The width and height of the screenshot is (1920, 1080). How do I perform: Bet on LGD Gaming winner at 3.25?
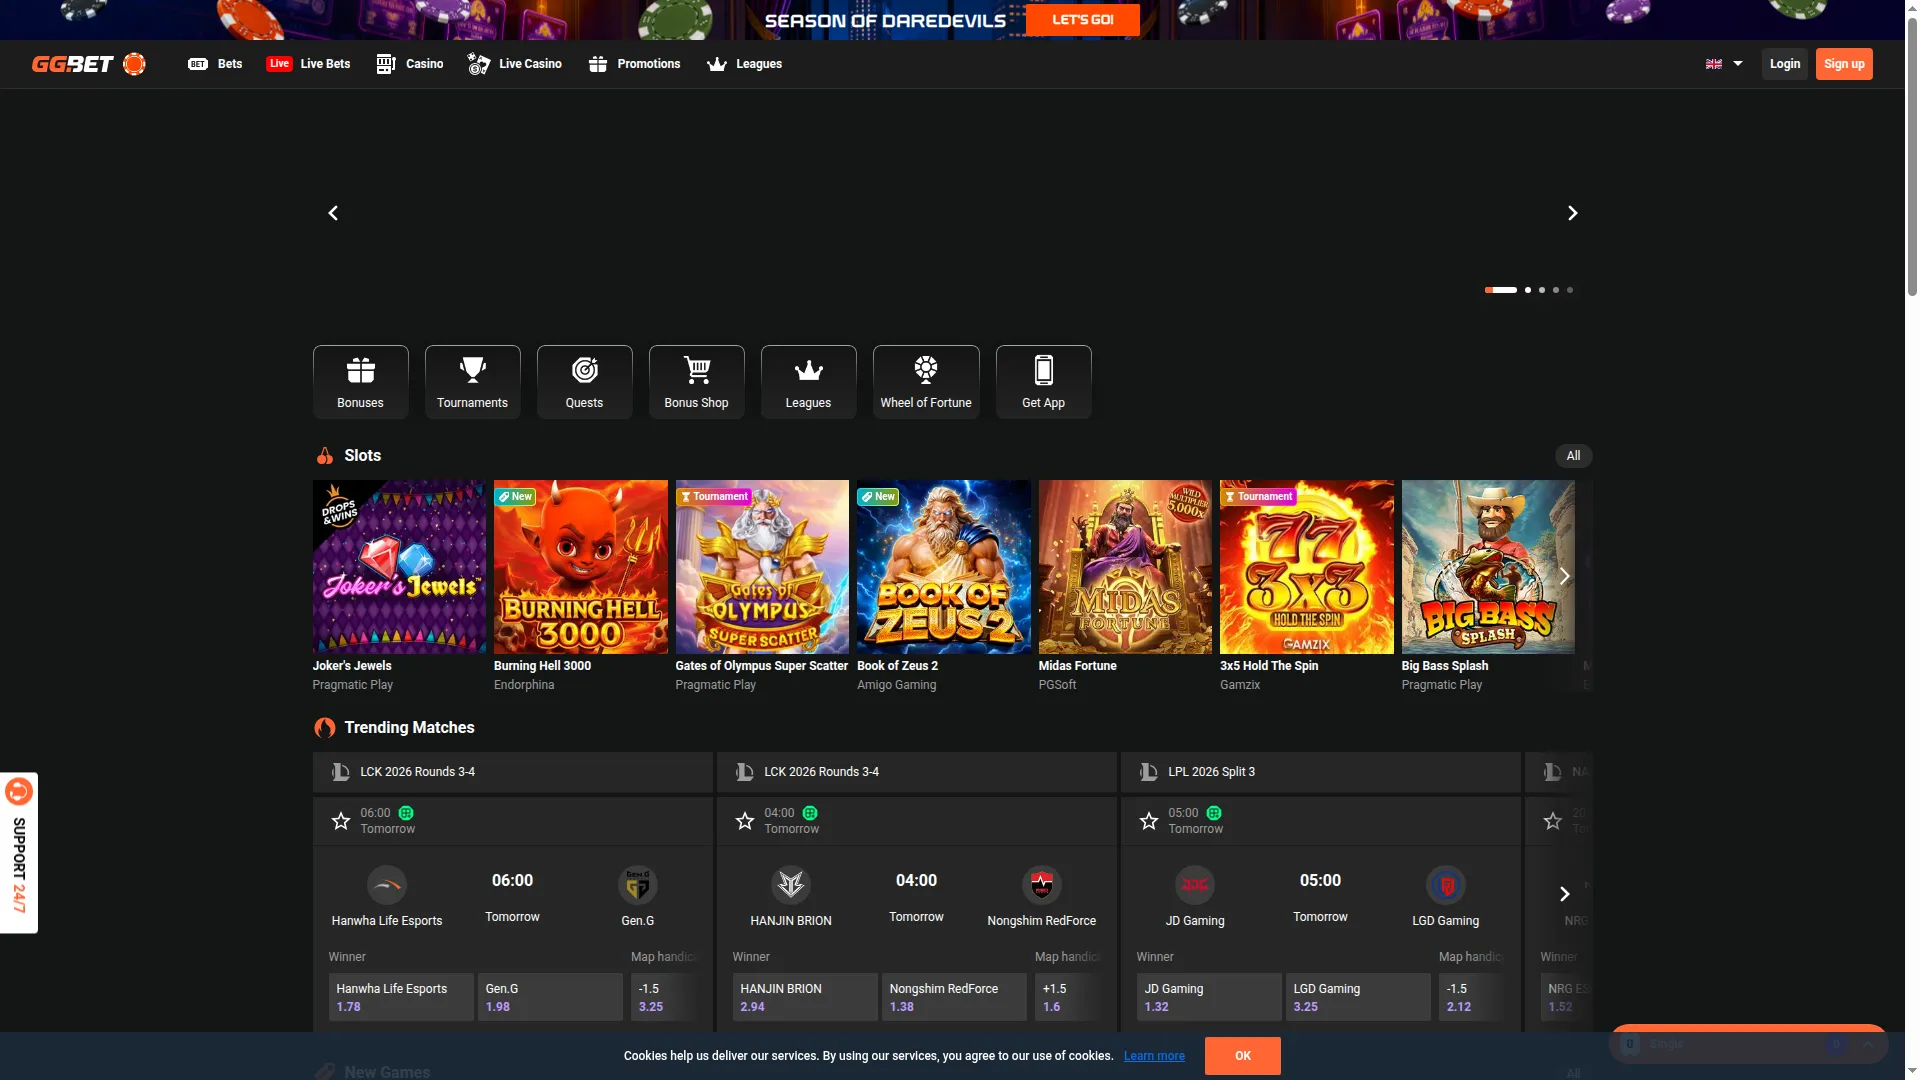pos(1358,997)
